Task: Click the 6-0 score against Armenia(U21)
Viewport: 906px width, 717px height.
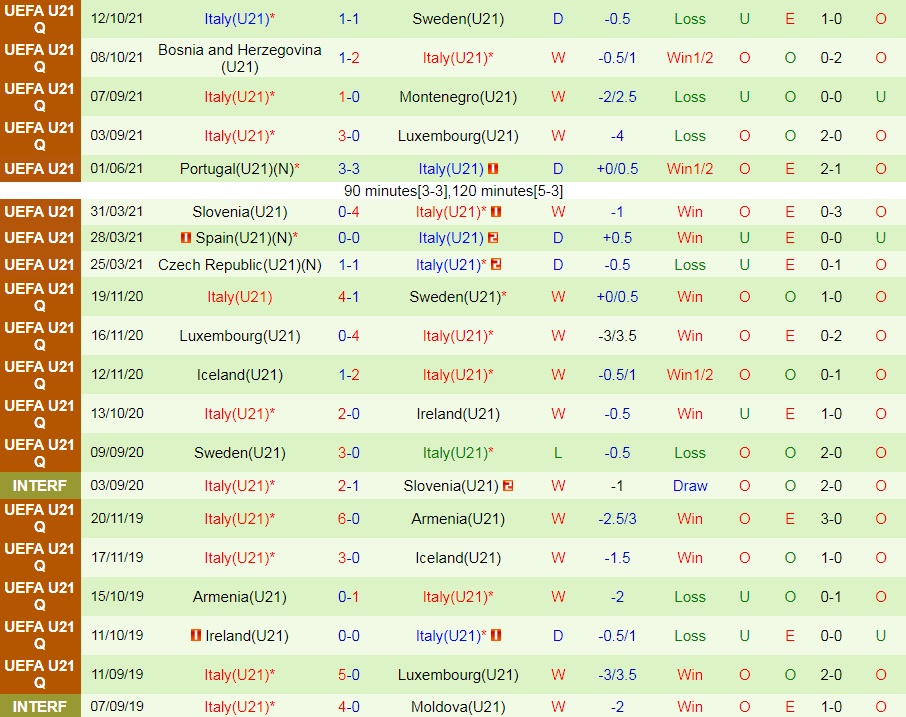Action: tap(349, 519)
